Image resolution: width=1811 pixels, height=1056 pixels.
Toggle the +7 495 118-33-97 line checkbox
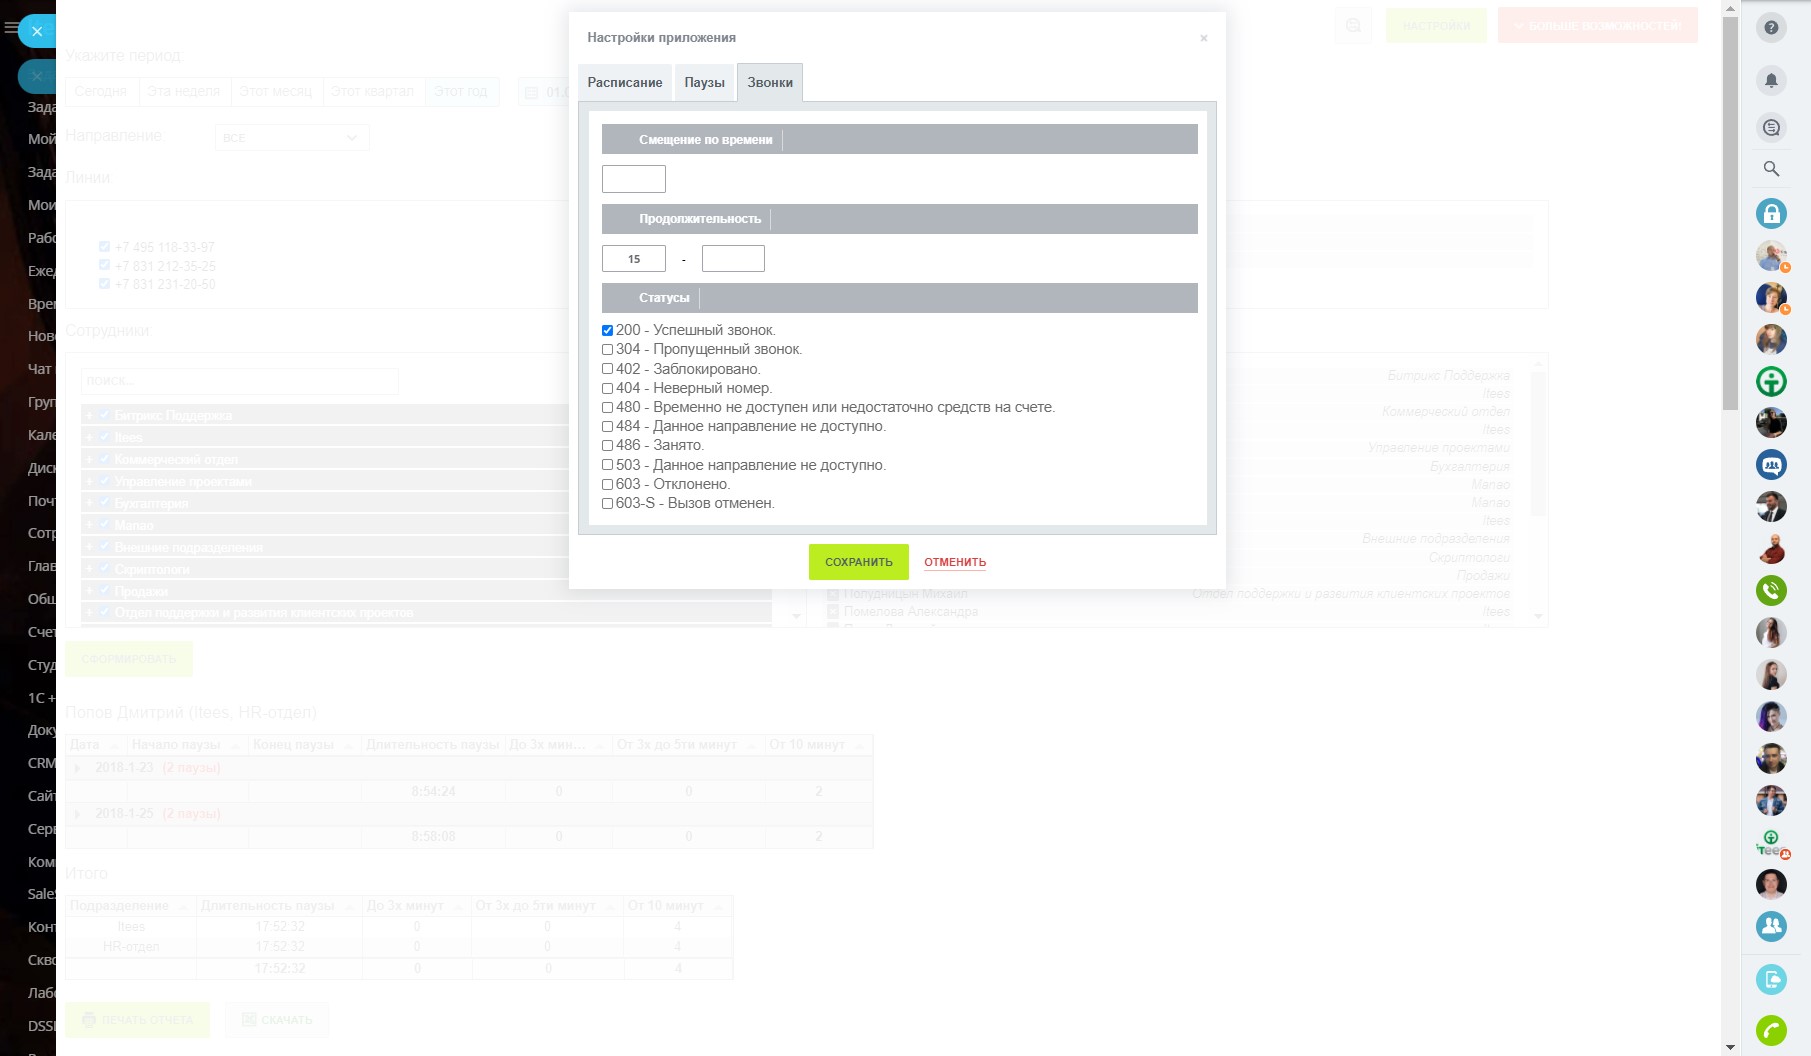coord(104,246)
